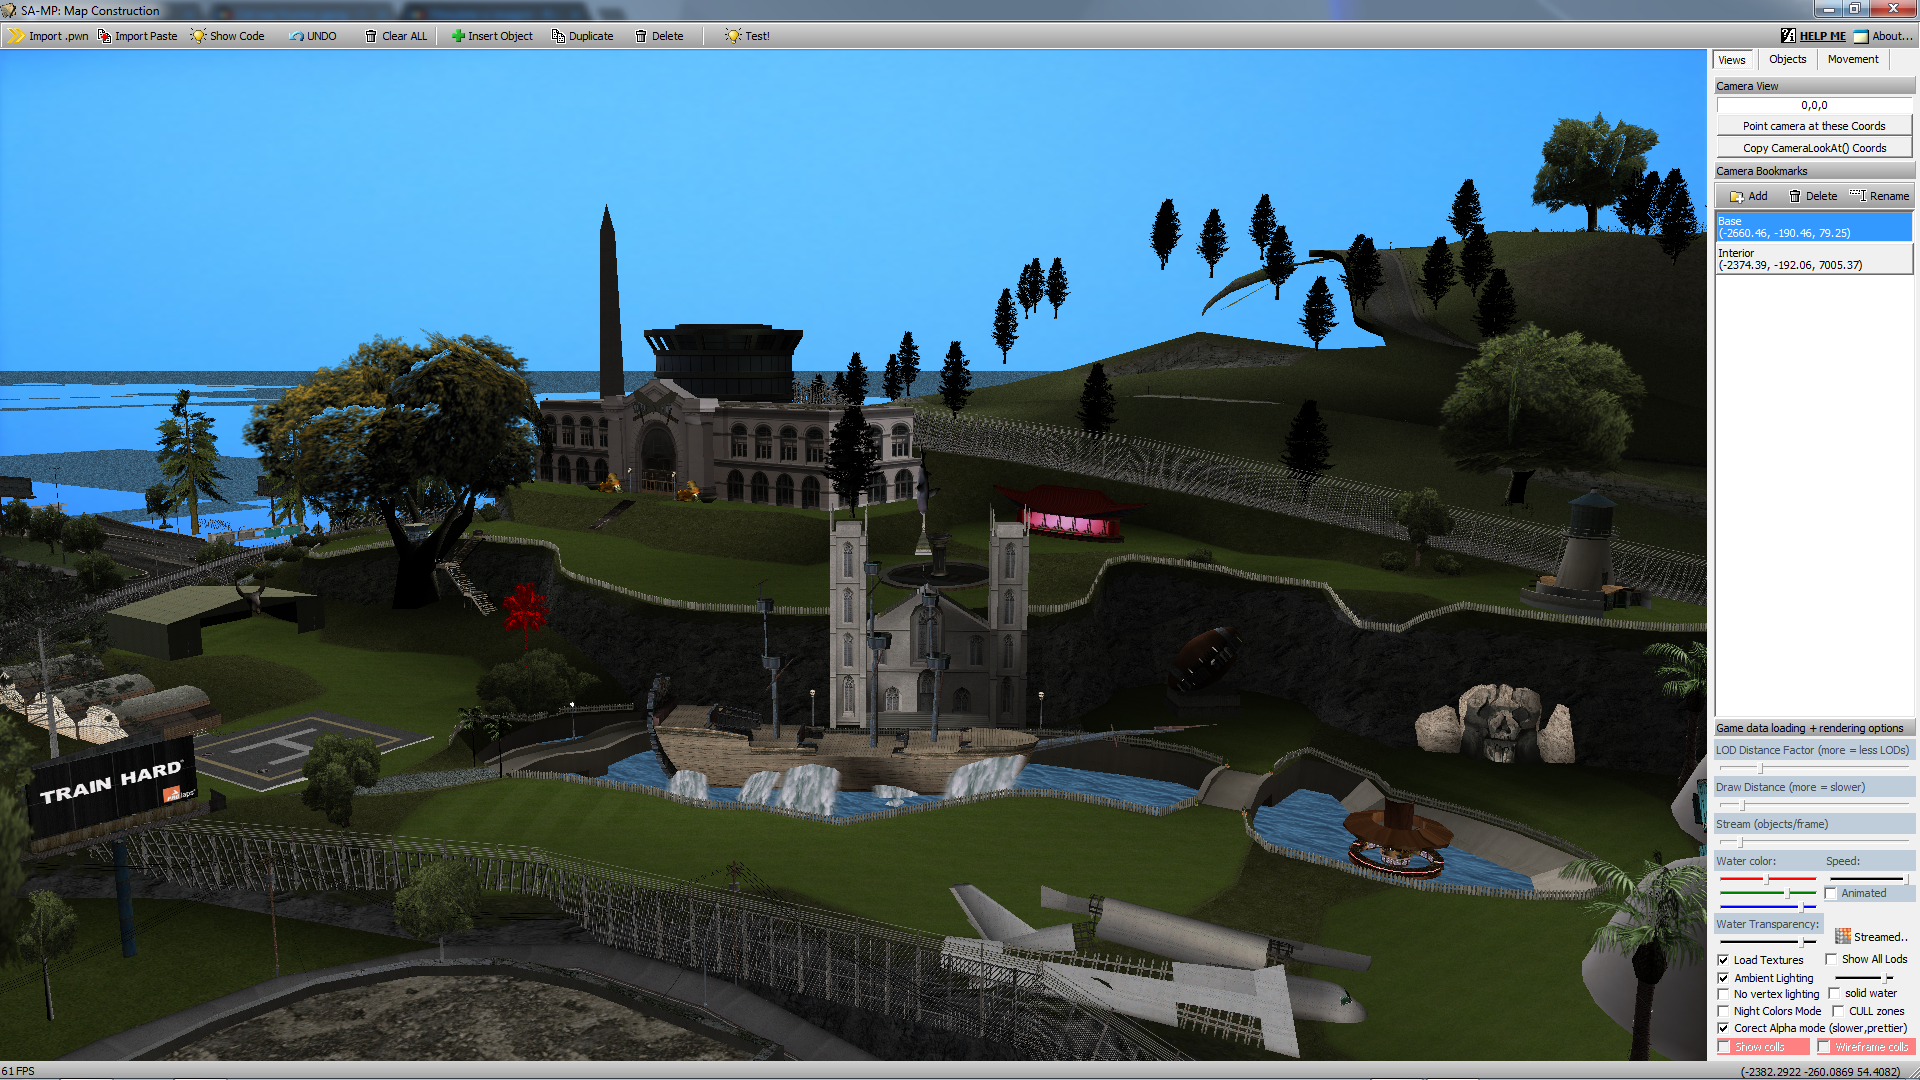Uncheck the Ambient Lighting checkbox

pyautogui.click(x=1723, y=978)
